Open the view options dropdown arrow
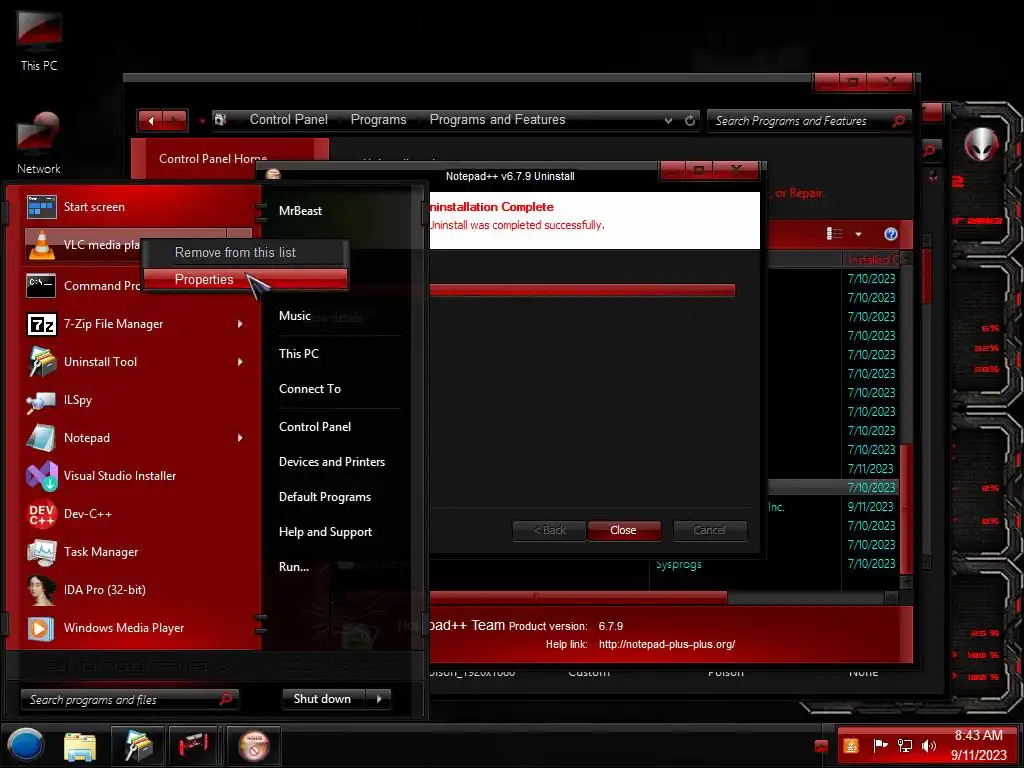This screenshot has width=1024, height=768. (858, 234)
